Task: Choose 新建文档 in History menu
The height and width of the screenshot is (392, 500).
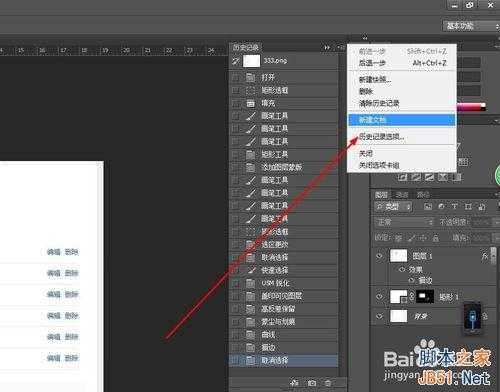Action: coord(402,120)
